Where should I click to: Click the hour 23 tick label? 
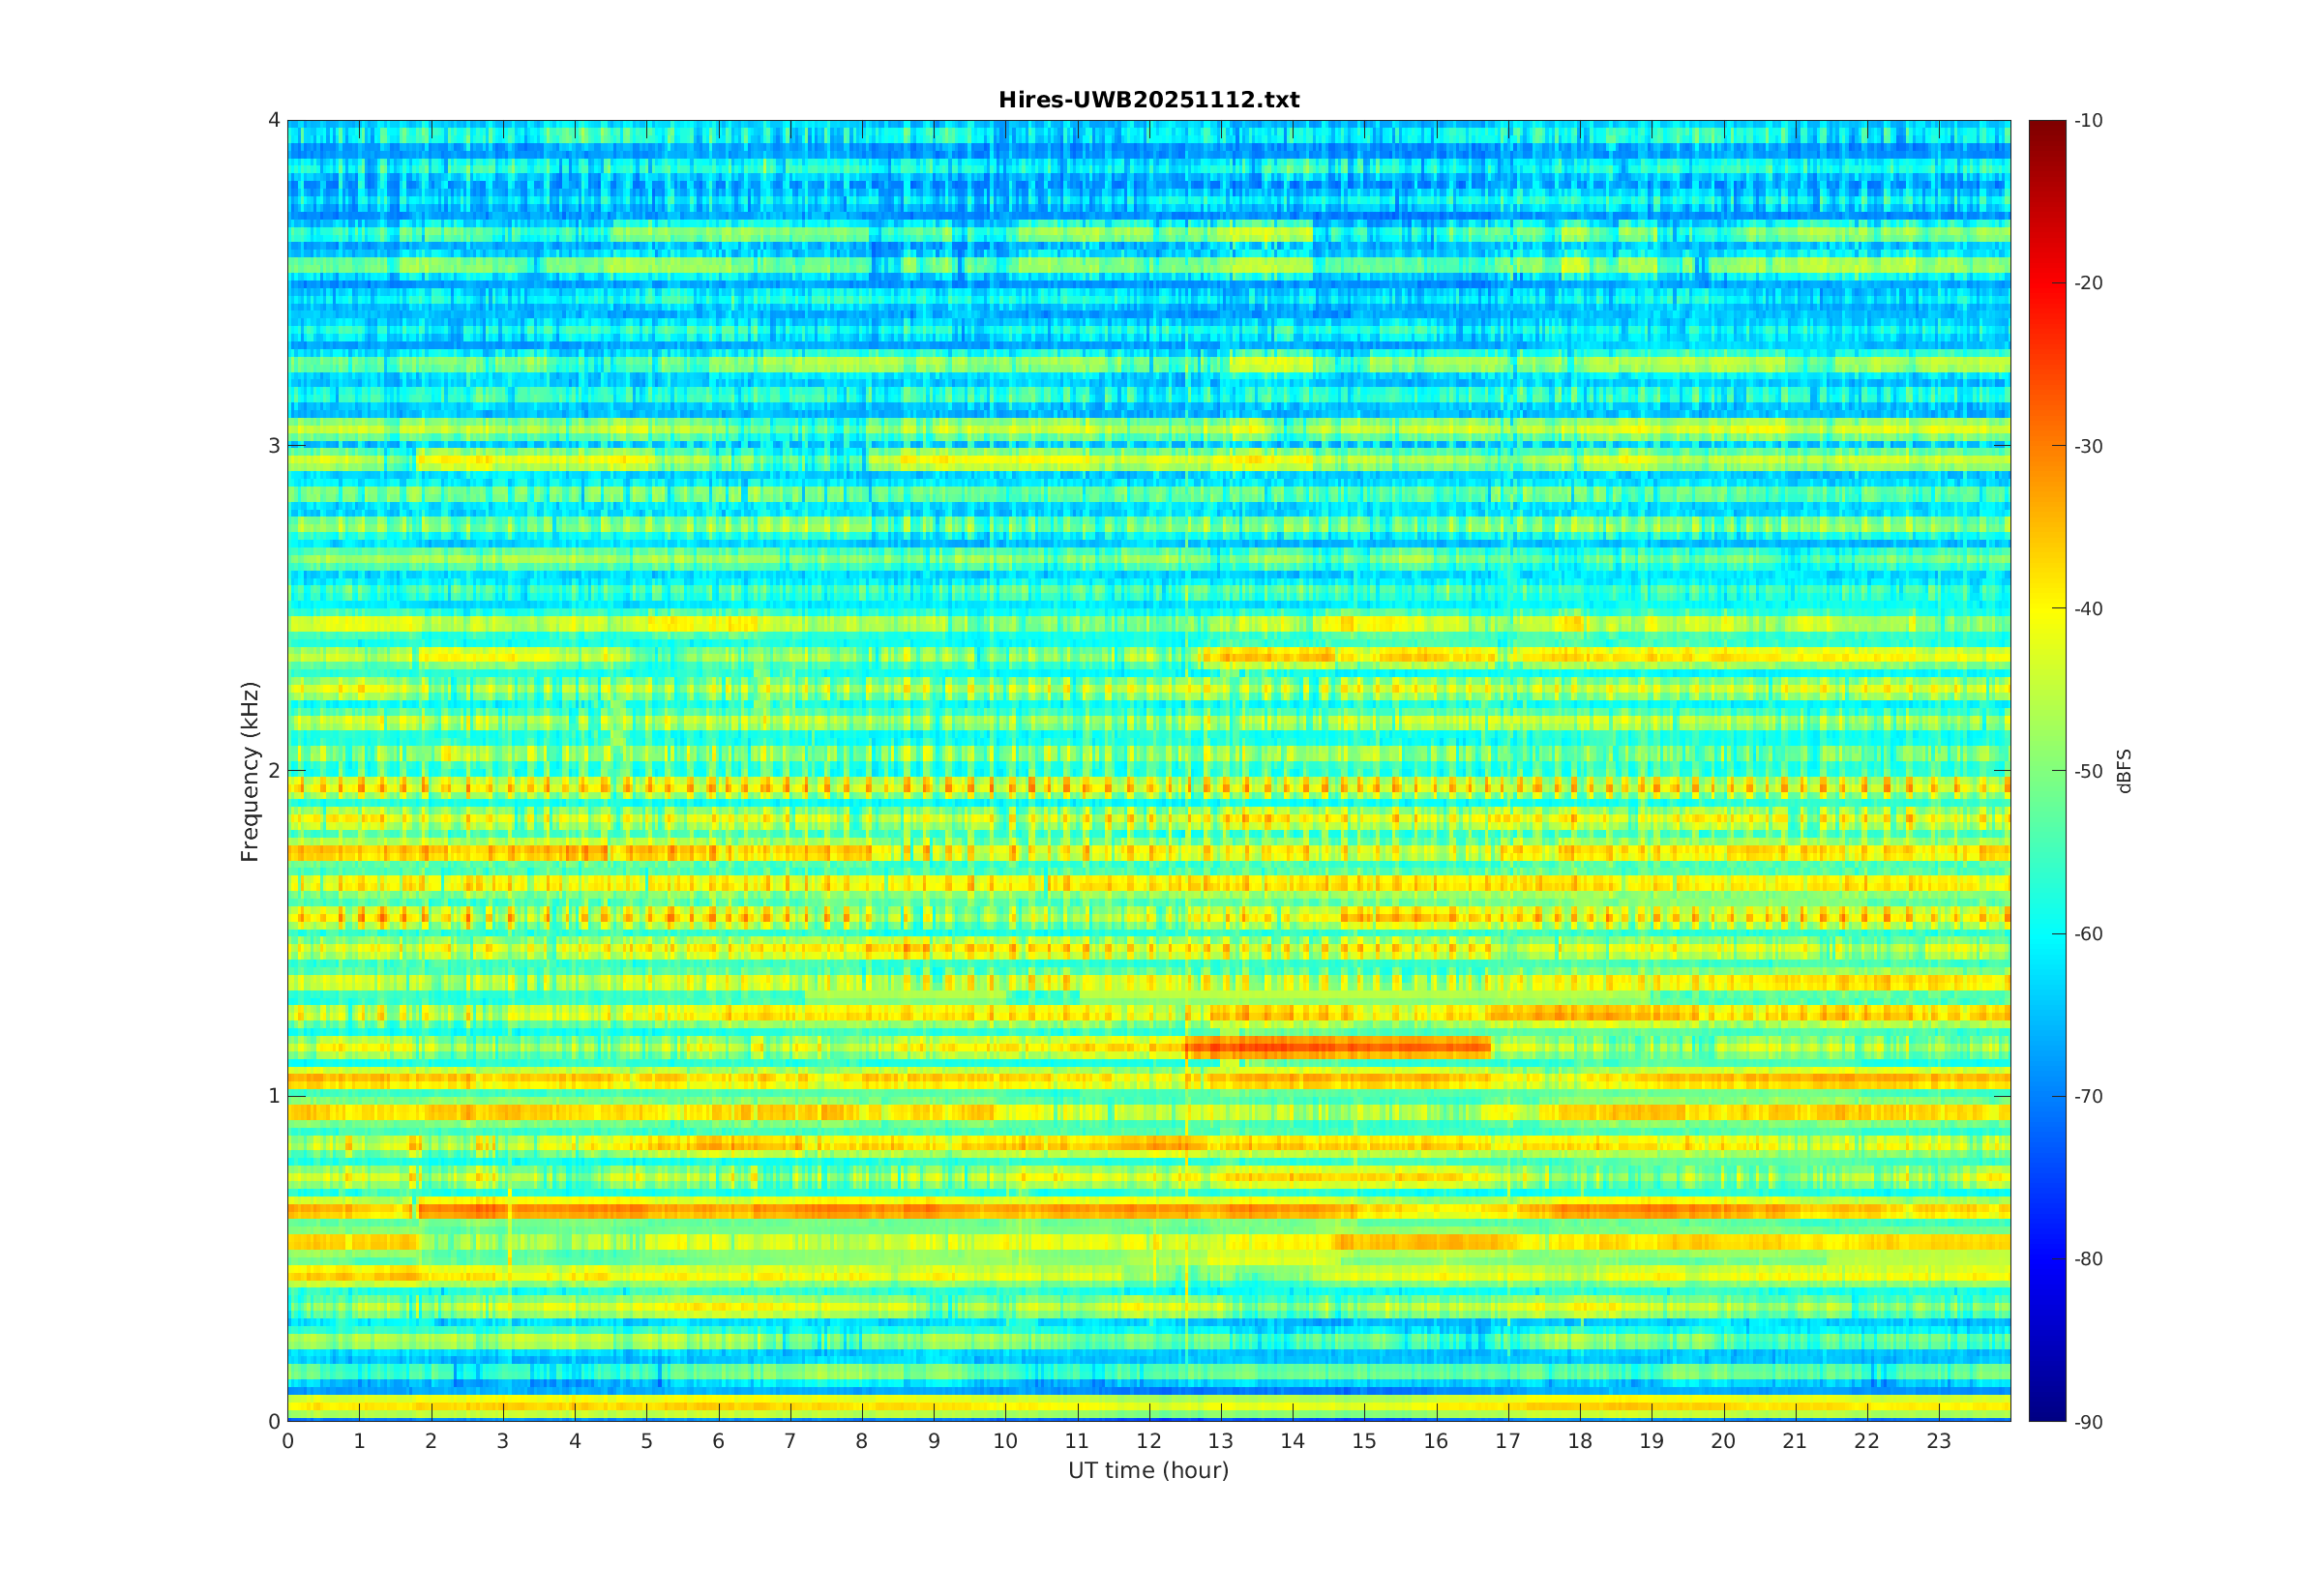1938,1441
